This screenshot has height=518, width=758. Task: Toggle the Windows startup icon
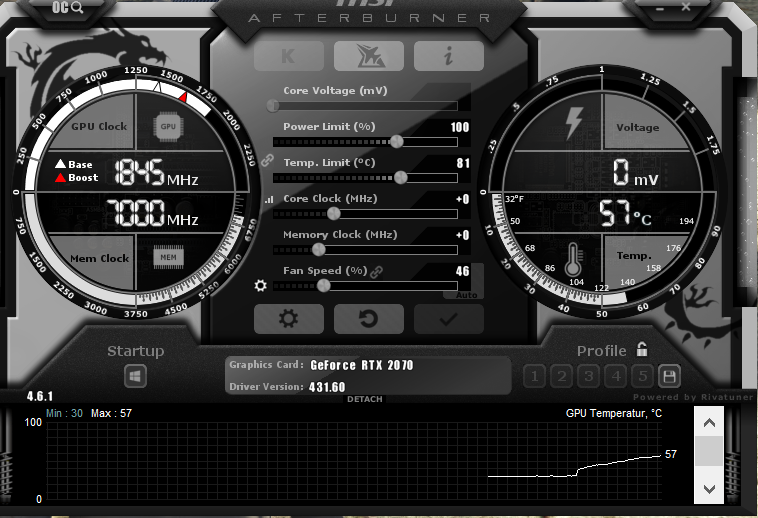pyautogui.click(x=135, y=376)
